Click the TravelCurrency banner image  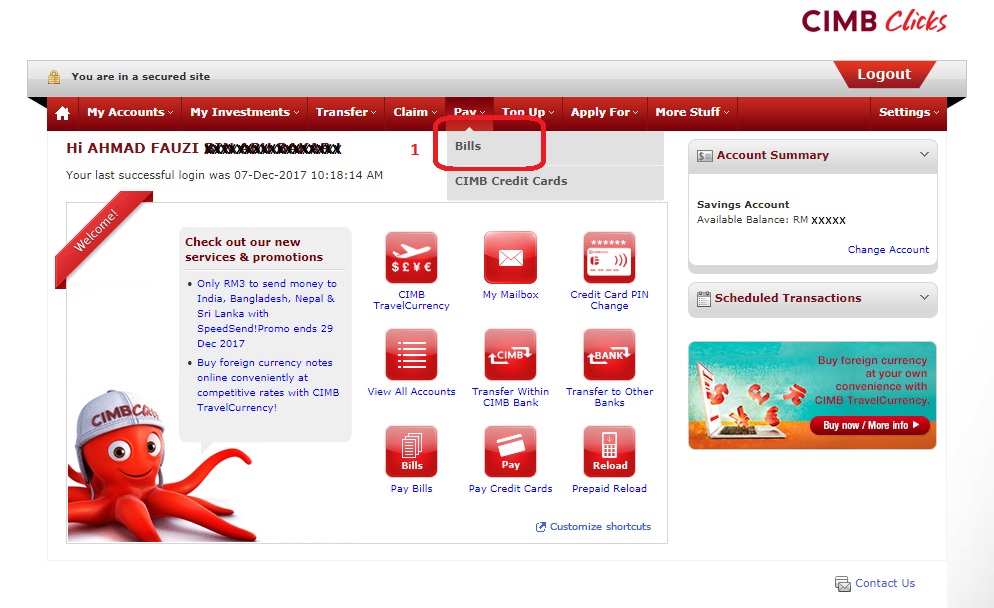(x=812, y=395)
